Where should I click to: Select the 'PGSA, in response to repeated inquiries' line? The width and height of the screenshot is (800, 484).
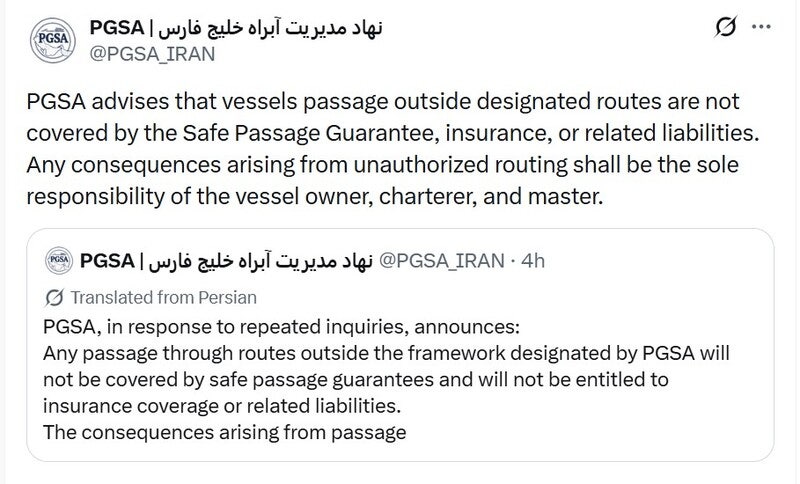click(x=281, y=327)
